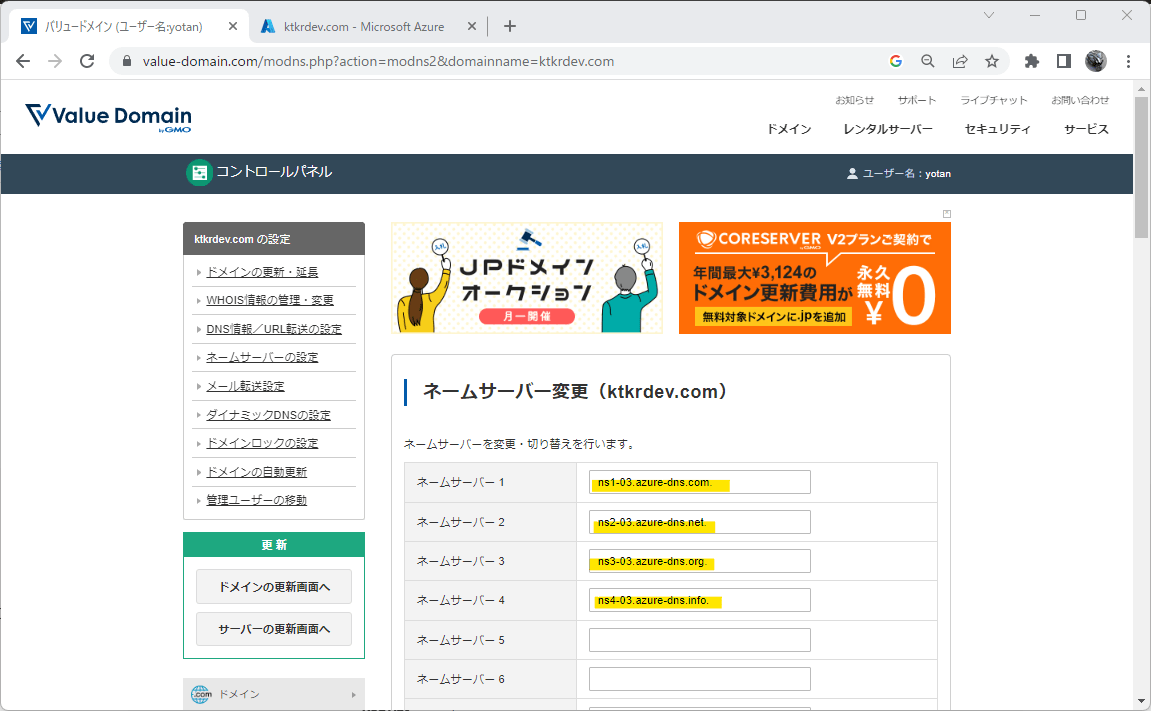1151x711 pixels.
Task: Open WHOIS情報の管理・変更 link
Action: (x=270, y=300)
